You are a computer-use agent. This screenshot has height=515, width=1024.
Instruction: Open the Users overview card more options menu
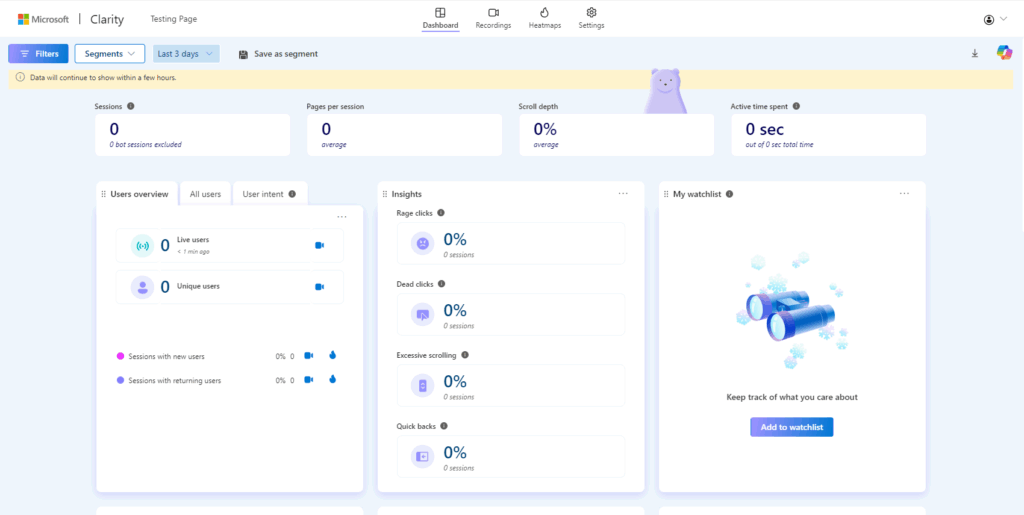pos(342,217)
